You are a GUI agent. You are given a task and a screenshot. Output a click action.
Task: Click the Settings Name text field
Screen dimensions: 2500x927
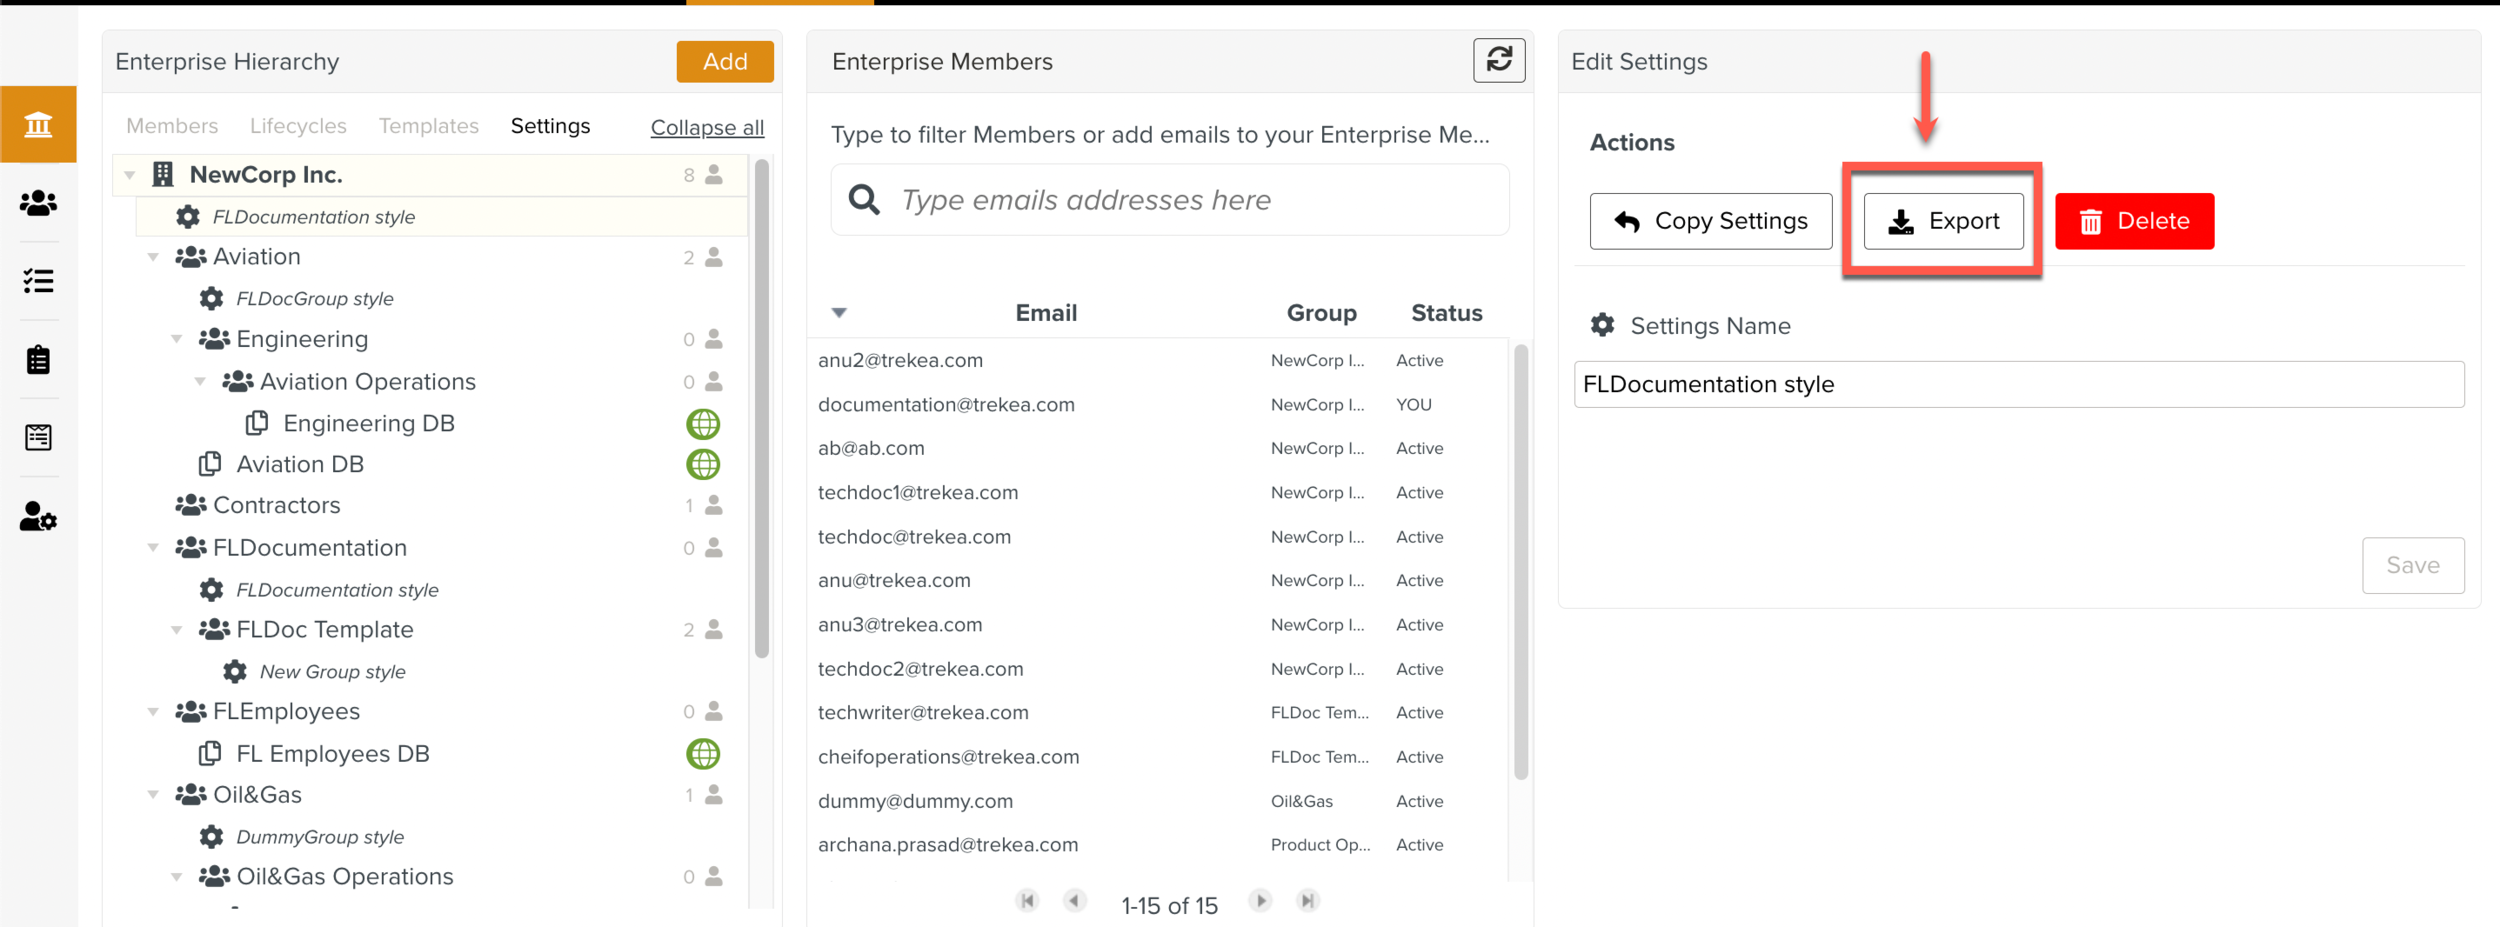2018,385
